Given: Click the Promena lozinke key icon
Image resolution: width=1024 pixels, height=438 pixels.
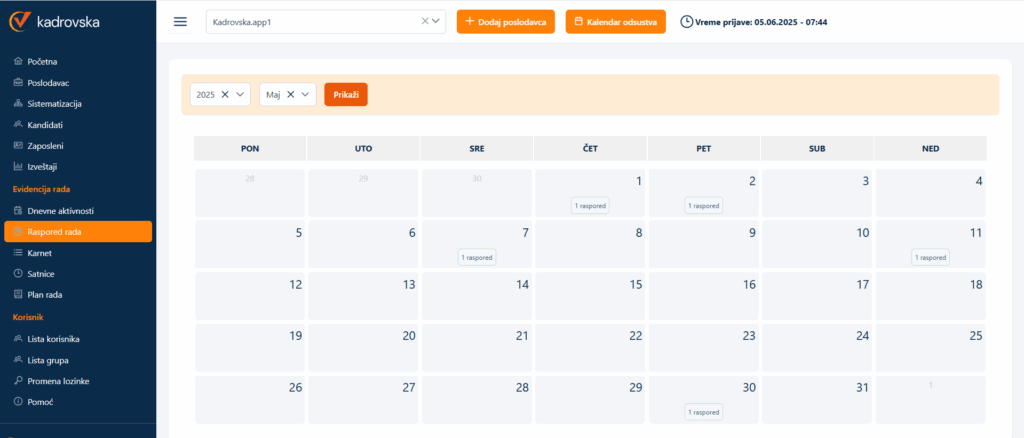Looking at the screenshot, I should 18,381.
